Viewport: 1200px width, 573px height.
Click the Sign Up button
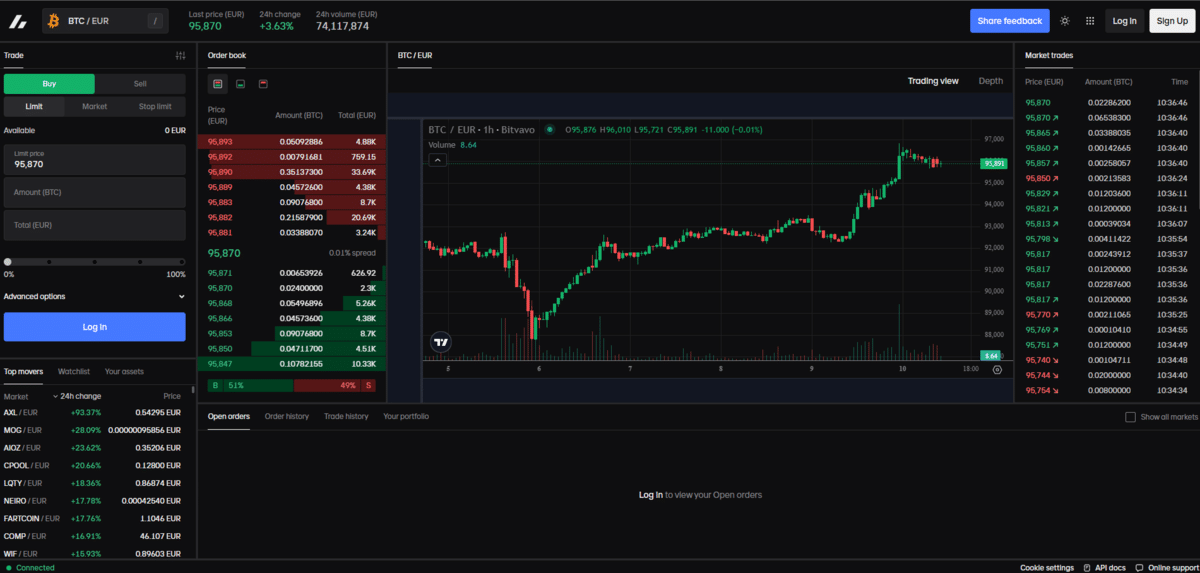pyautogui.click(x=1172, y=20)
